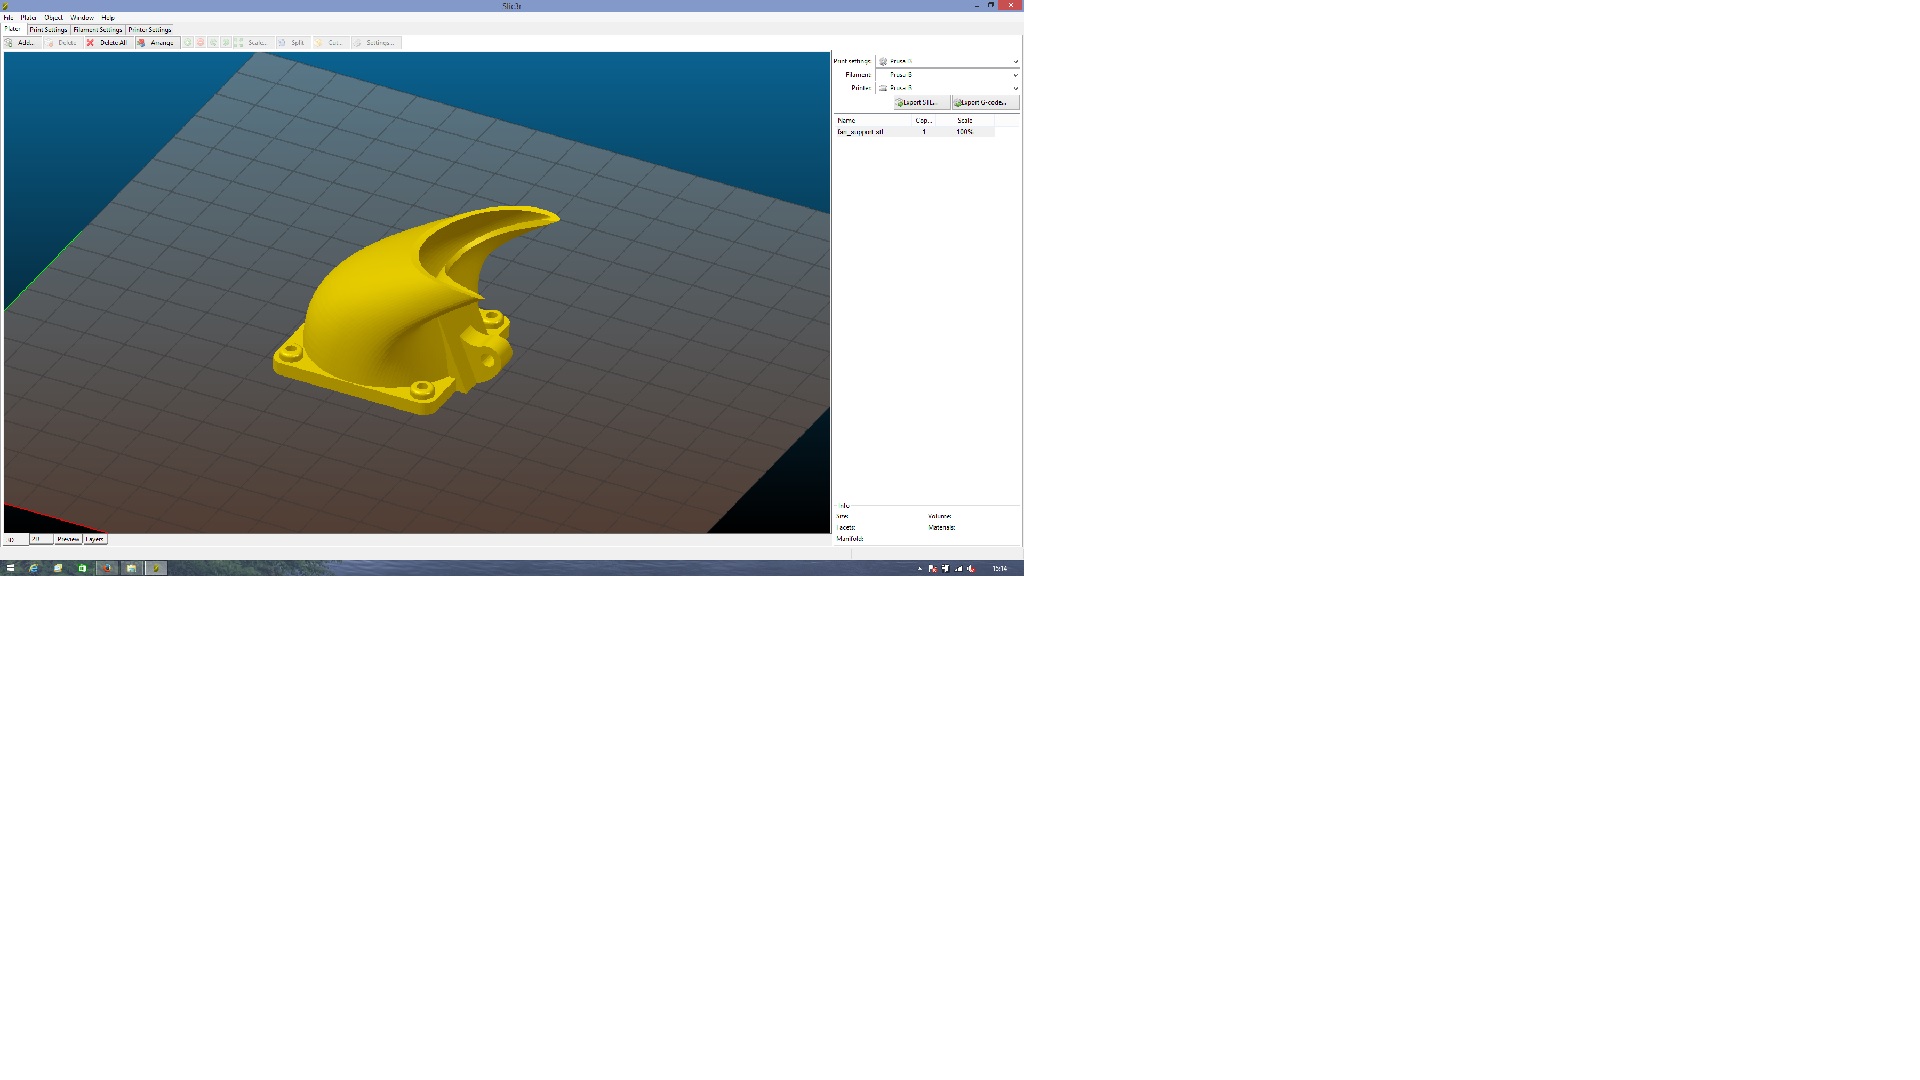Expand the Printer preset dropdown

click(x=1015, y=88)
